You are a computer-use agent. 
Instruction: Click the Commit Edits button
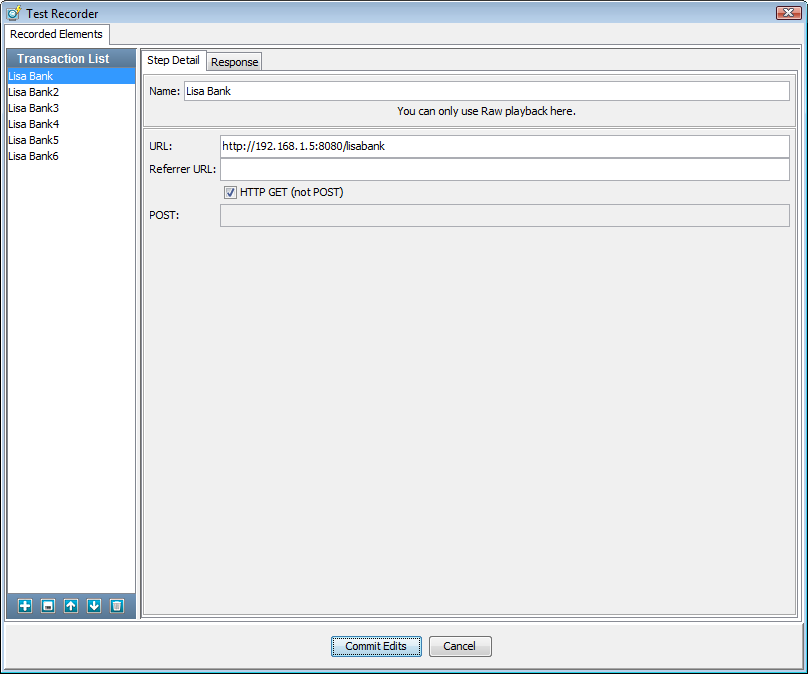tap(376, 646)
